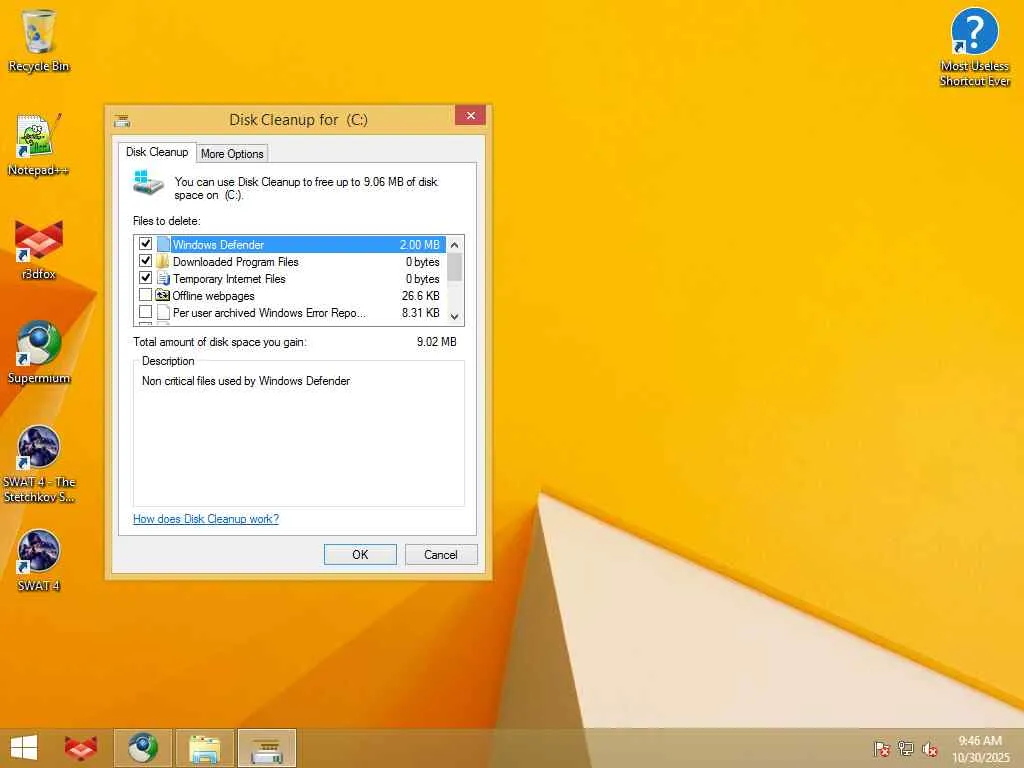
Task: Select the Downloaded Program Files row text
Action: pyautogui.click(x=235, y=262)
